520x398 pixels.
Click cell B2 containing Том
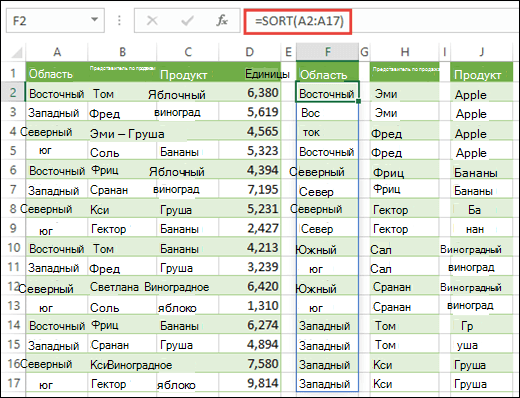point(122,92)
